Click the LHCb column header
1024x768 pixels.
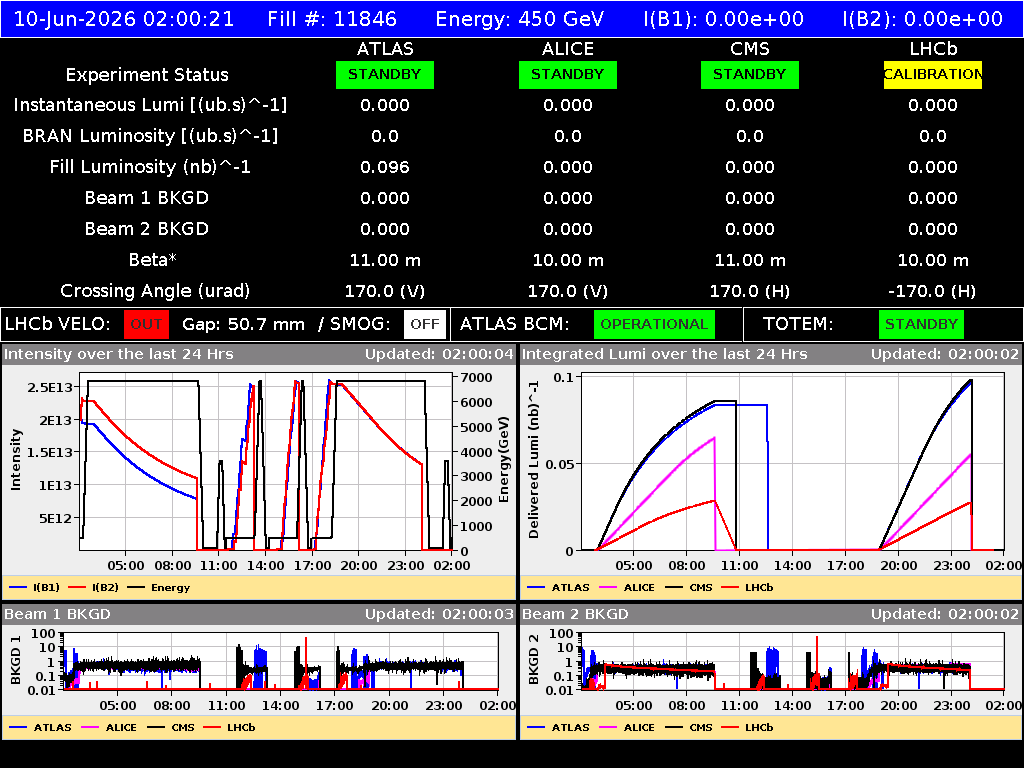933,49
